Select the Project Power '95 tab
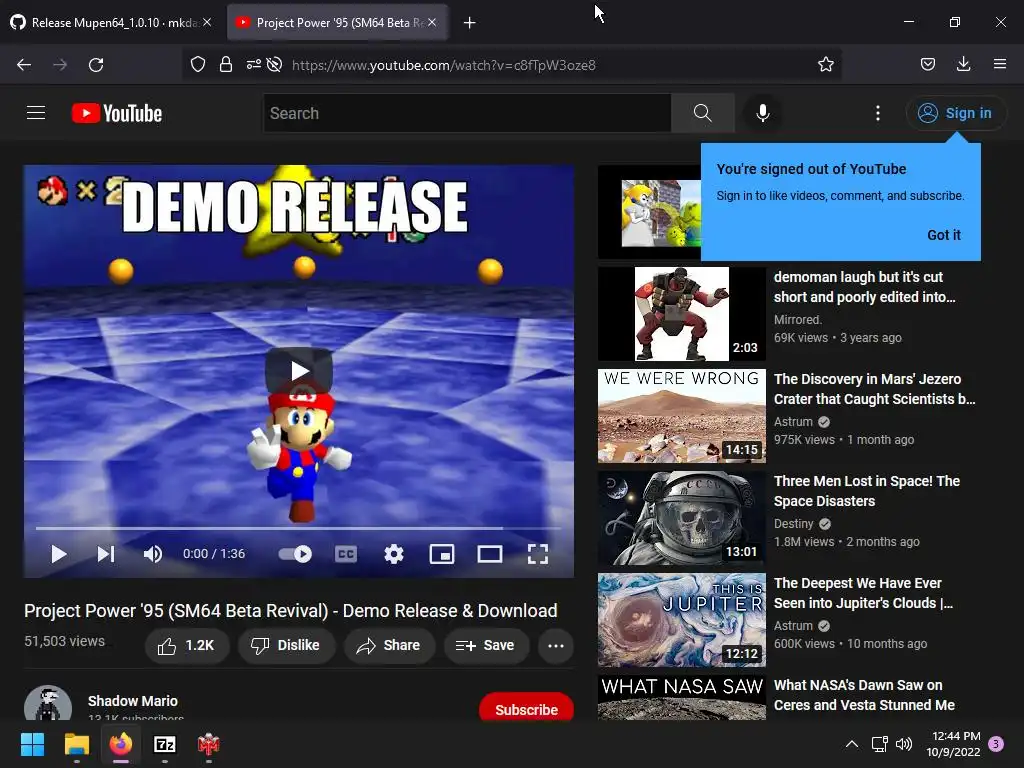 337,22
